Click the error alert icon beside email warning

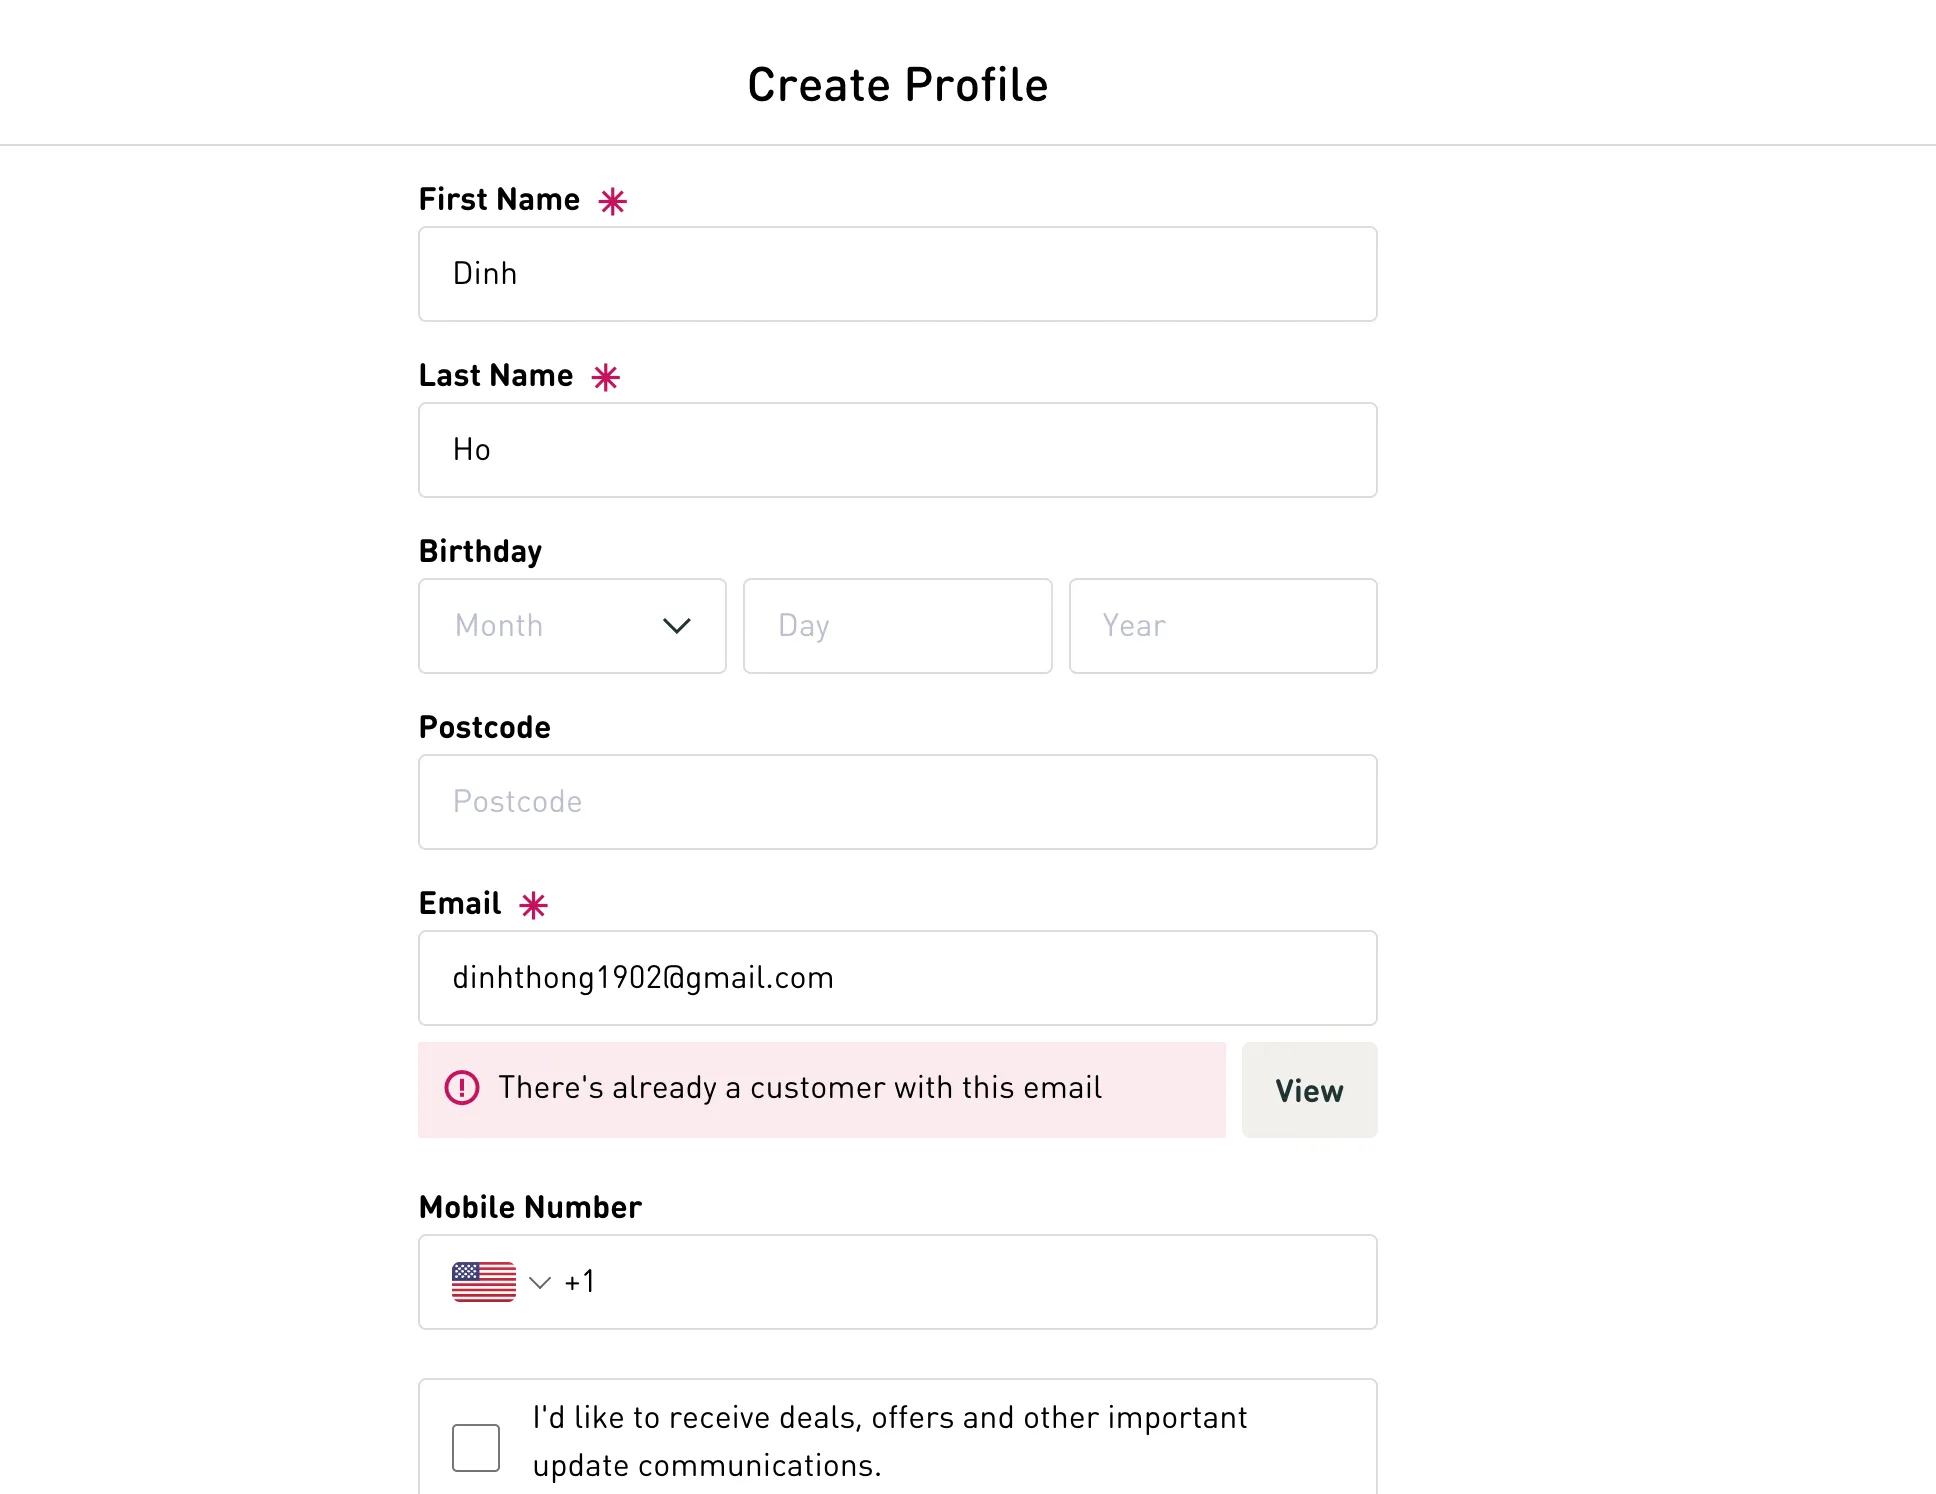462,1088
